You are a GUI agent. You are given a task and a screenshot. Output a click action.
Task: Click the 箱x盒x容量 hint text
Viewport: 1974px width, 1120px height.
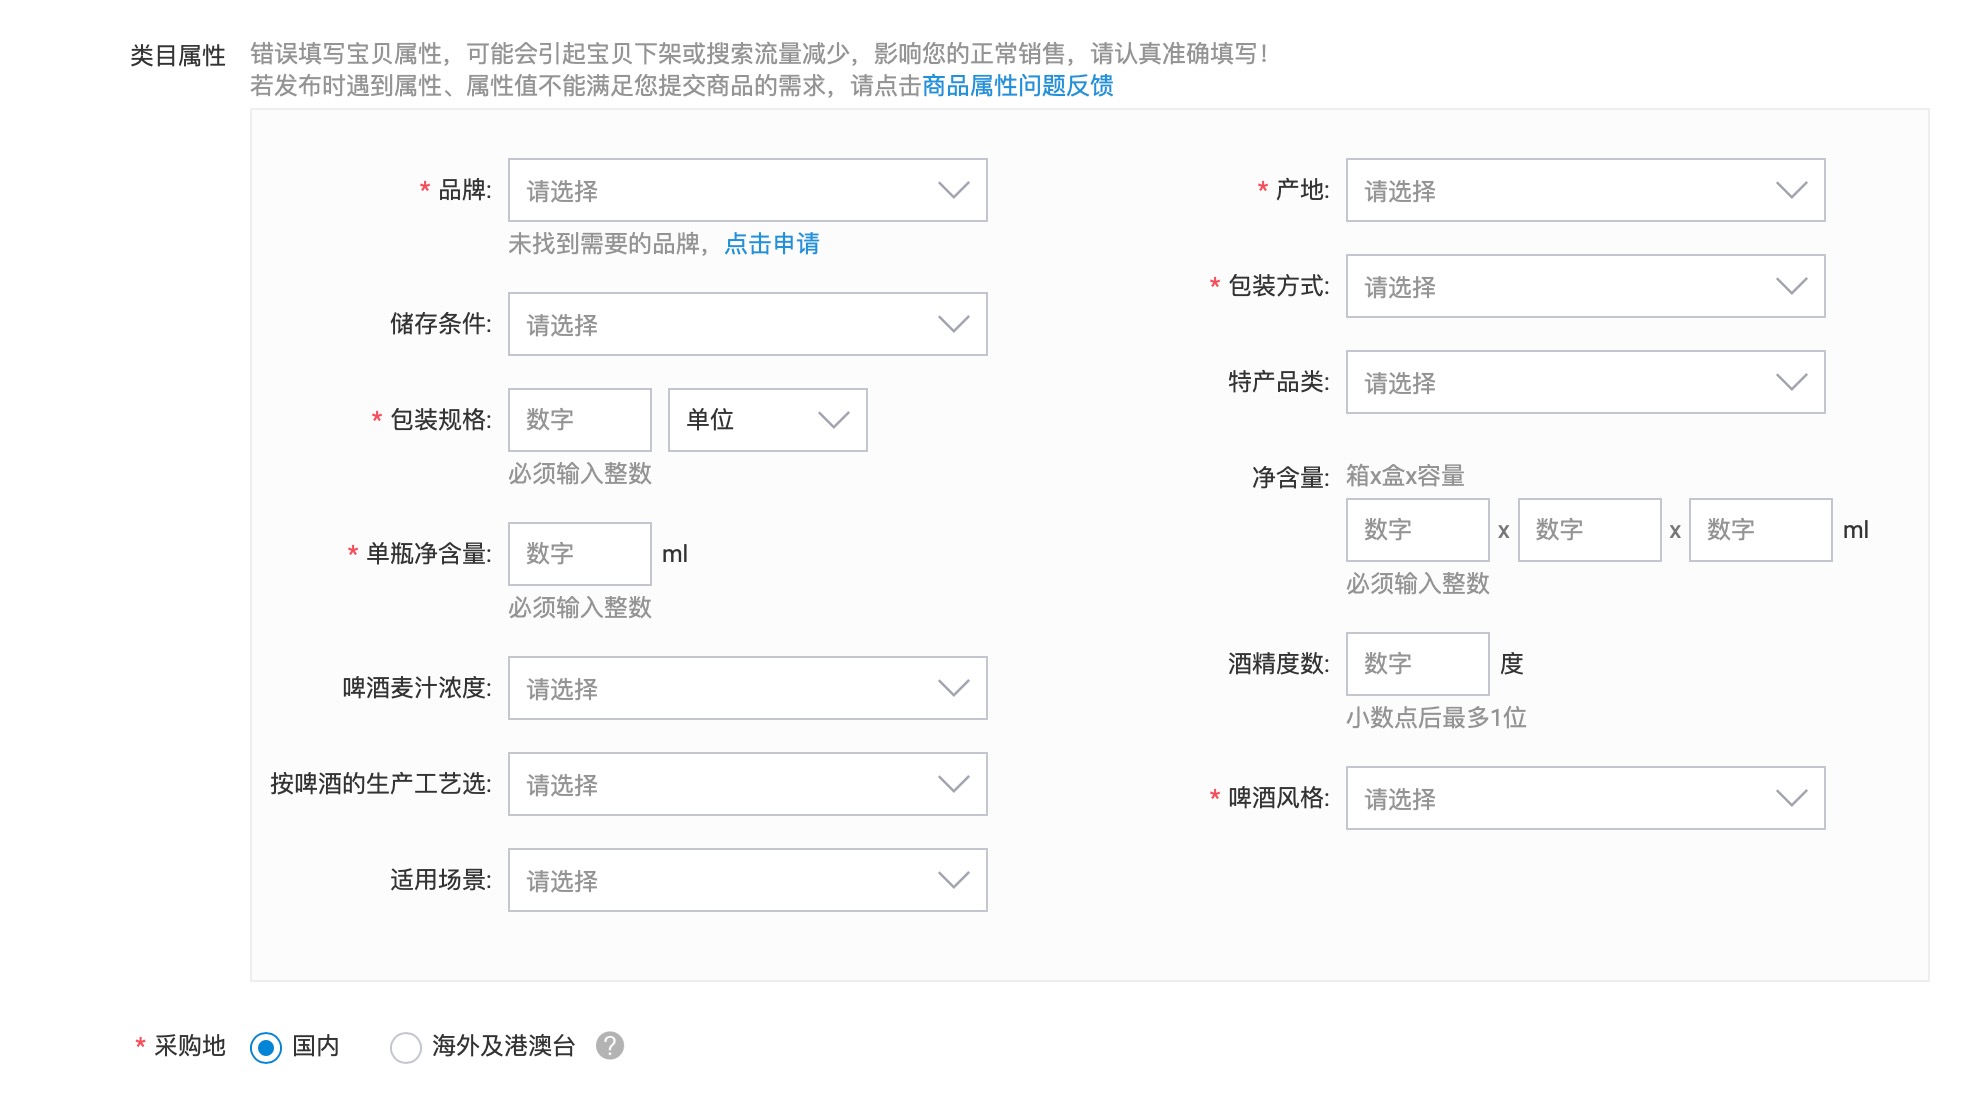click(x=1405, y=476)
